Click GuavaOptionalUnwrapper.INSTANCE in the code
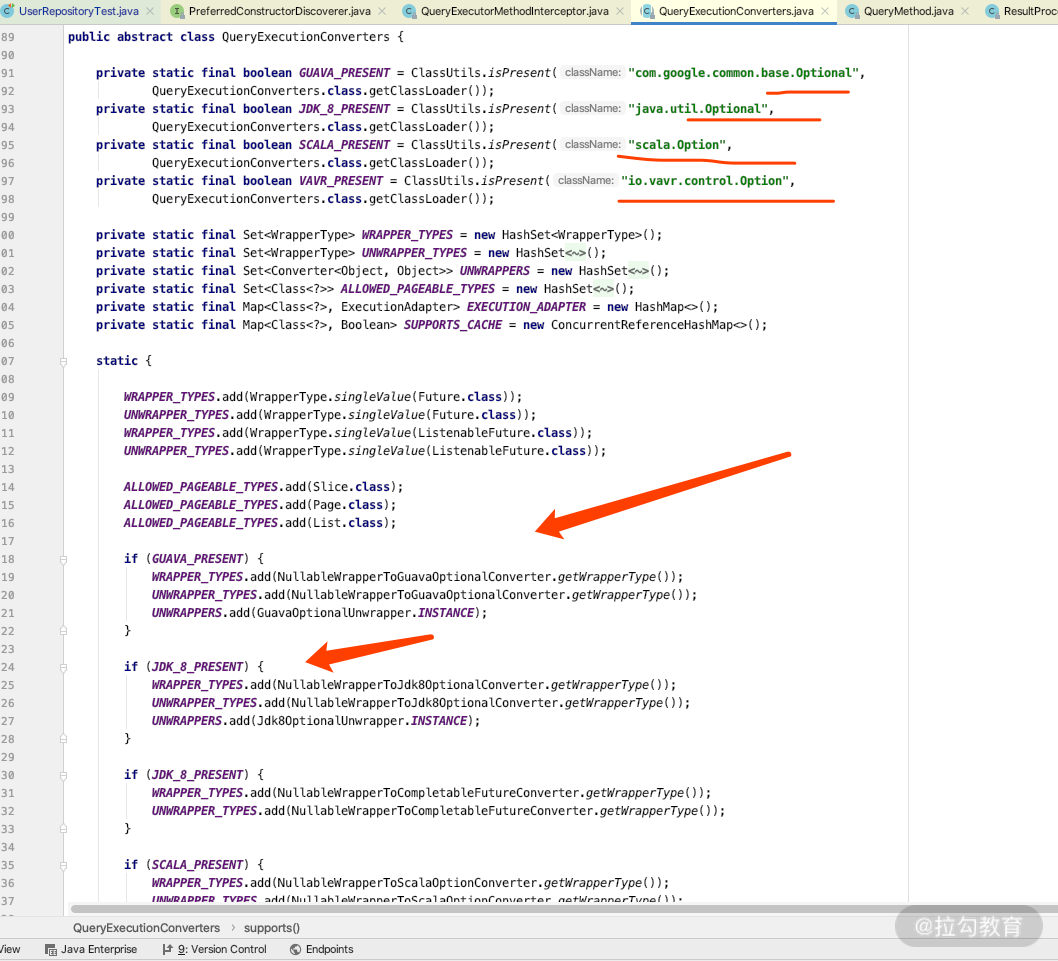 [365, 613]
